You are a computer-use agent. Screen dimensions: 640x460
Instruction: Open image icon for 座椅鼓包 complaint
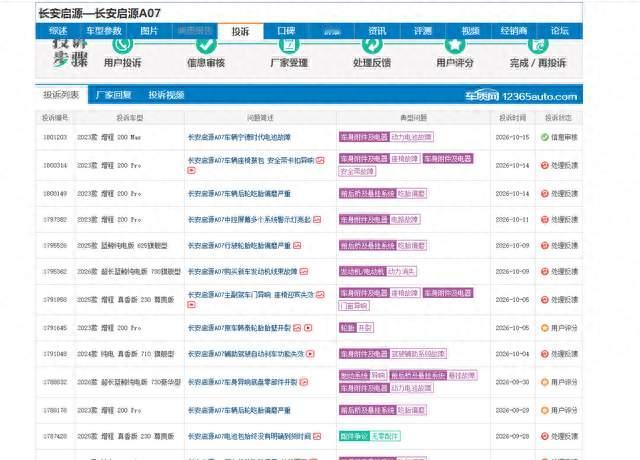point(320,161)
